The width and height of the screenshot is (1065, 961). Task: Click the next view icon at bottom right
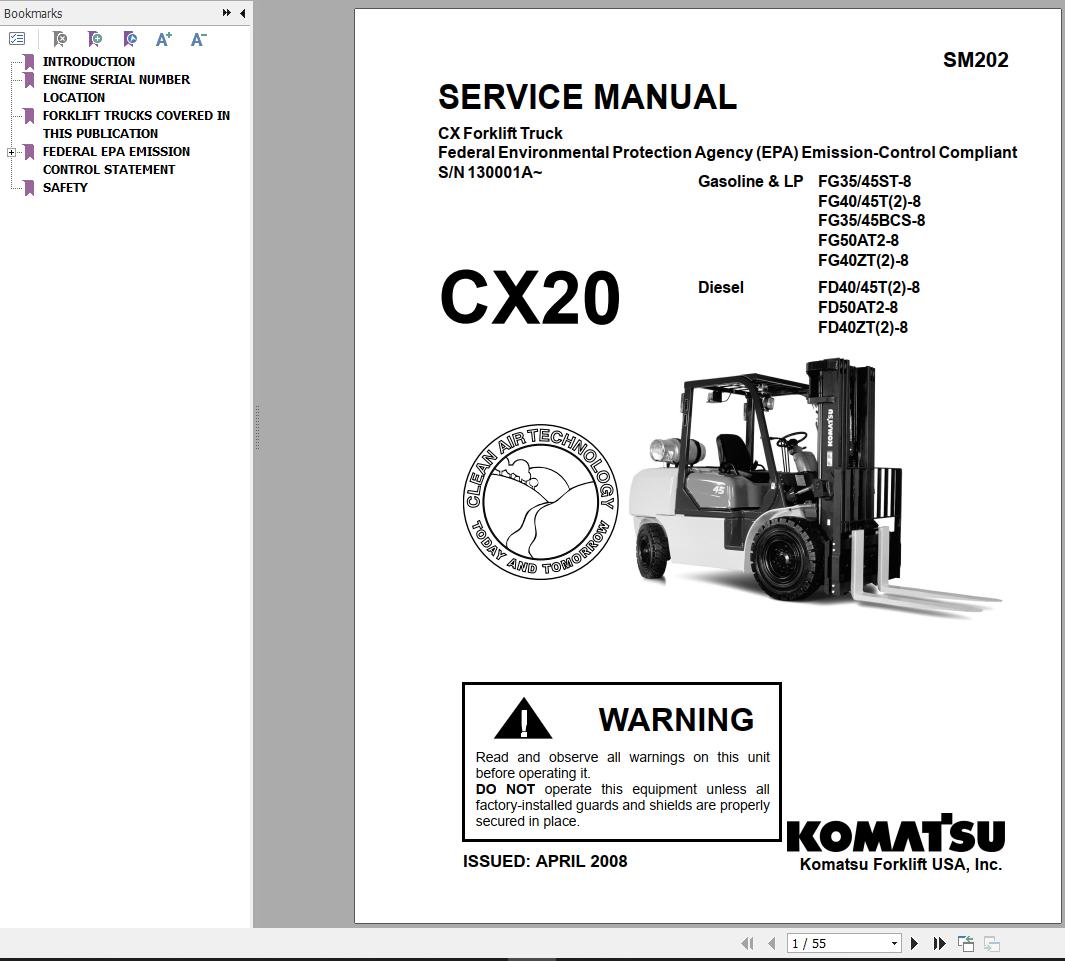[993, 942]
